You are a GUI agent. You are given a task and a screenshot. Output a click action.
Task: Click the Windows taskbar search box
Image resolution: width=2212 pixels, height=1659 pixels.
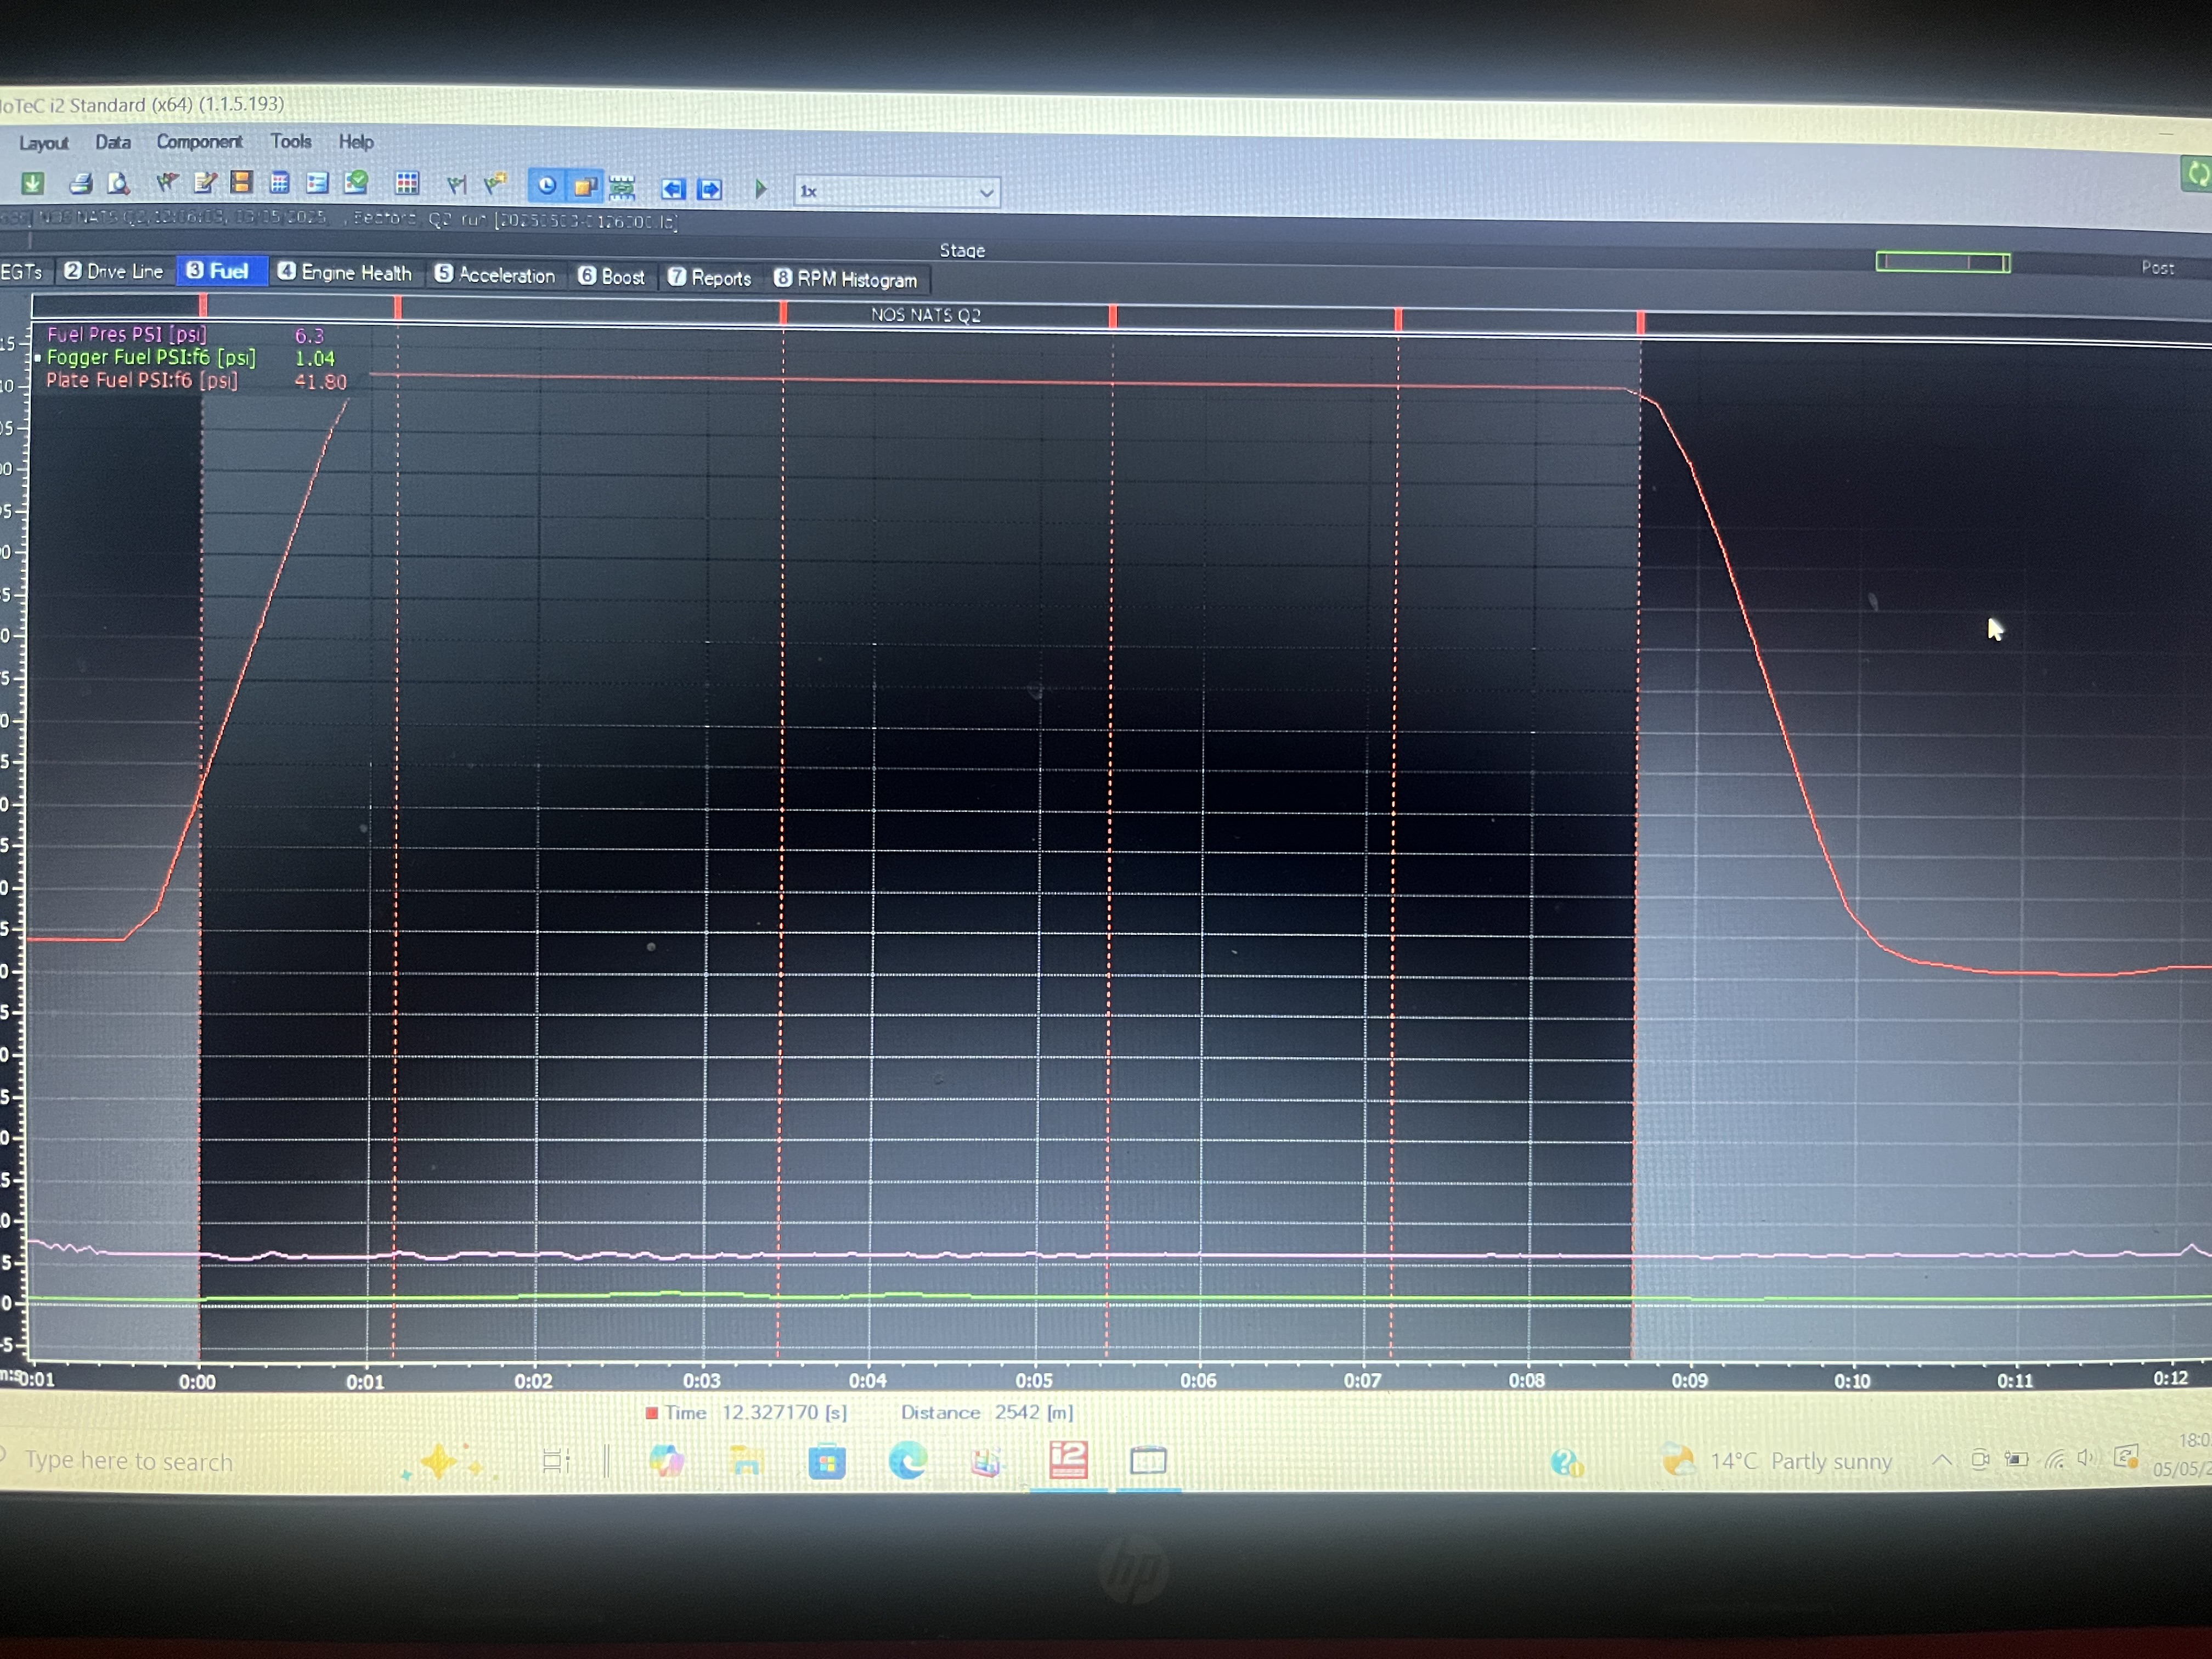[x=128, y=1461]
